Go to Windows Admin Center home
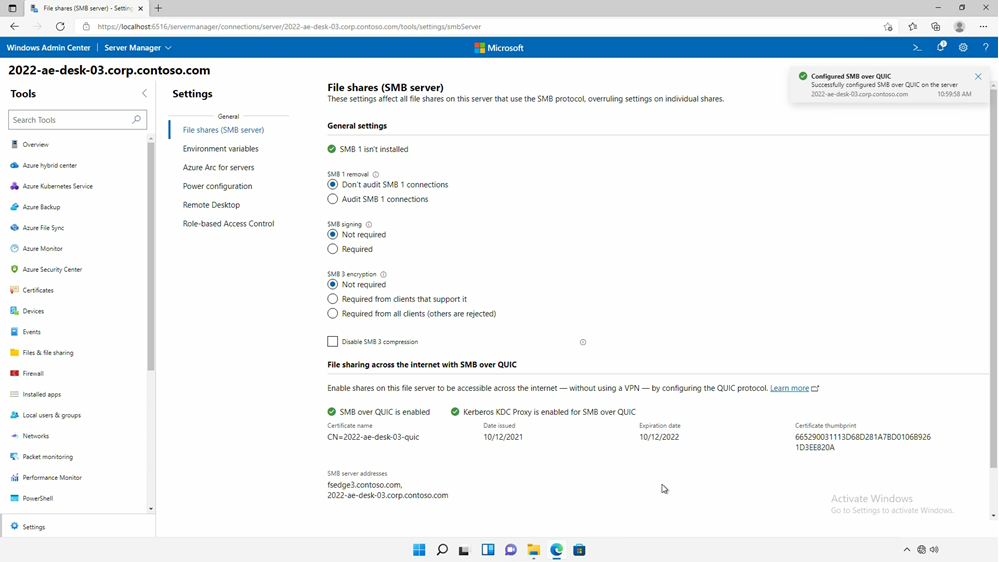Viewport: 999px width, 562px height. [x=48, y=48]
